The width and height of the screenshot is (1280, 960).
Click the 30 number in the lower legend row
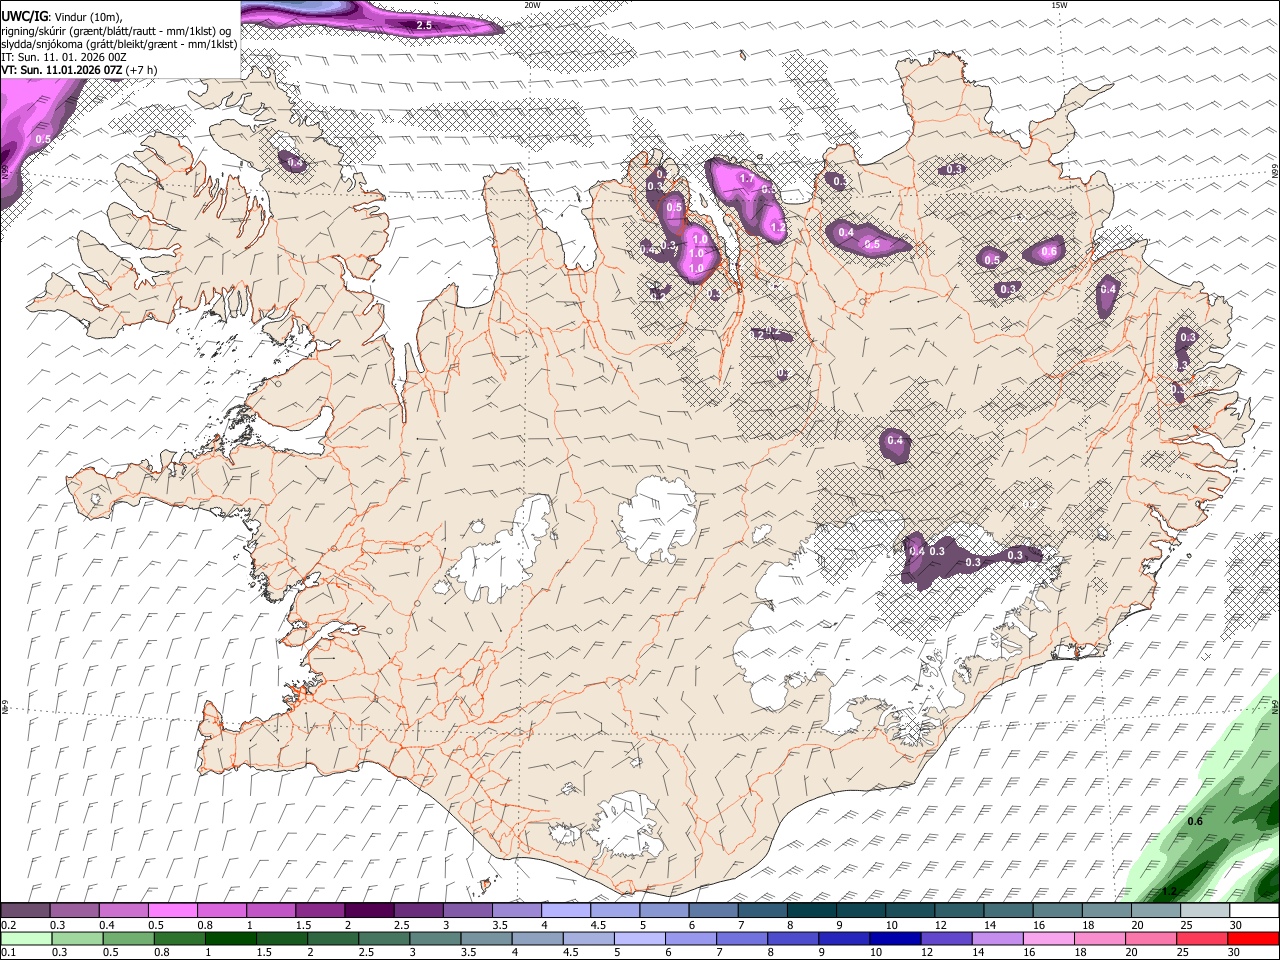(x=1236, y=953)
